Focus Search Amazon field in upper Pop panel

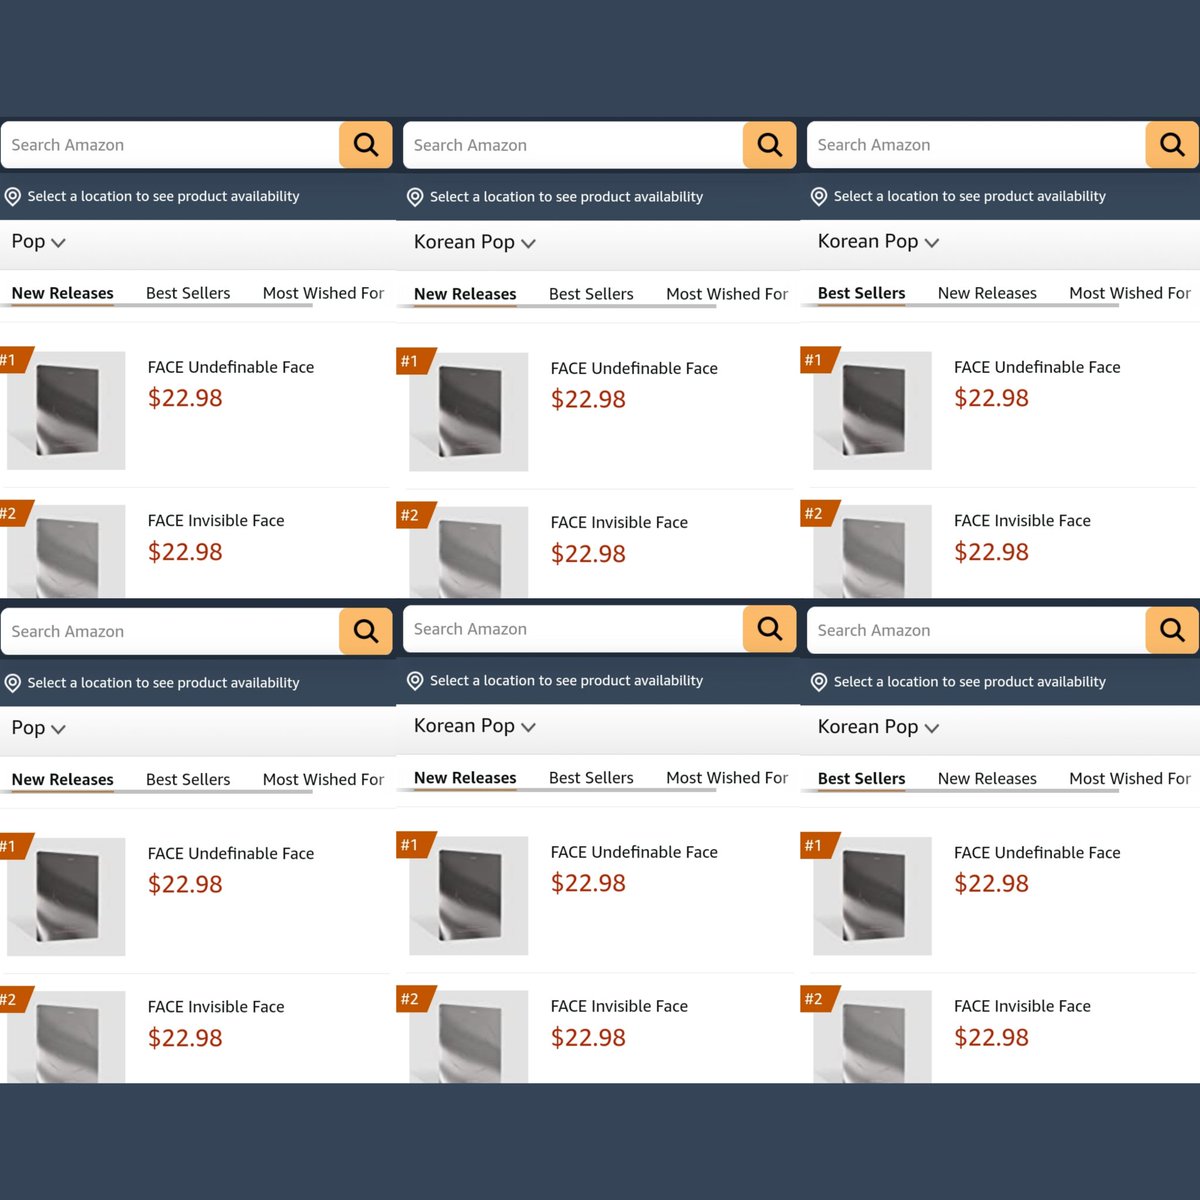point(171,145)
